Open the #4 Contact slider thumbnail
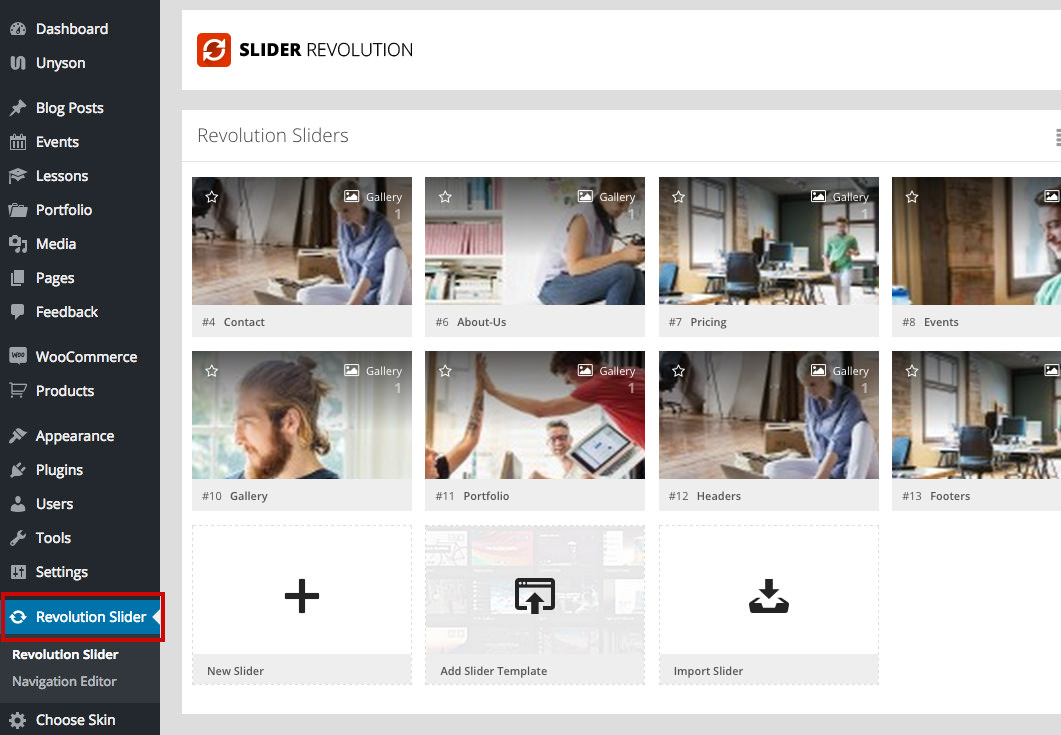Image resolution: width=1061 pixels, height=735 pixels. tap(302, 241)
